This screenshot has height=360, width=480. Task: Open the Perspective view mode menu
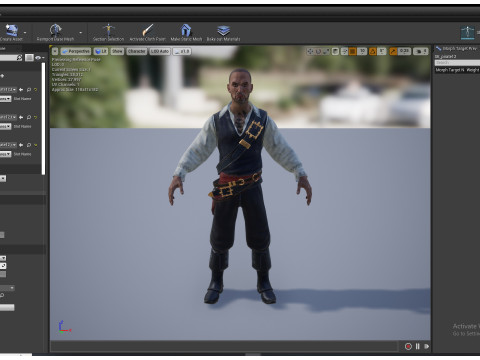point(76,51)
